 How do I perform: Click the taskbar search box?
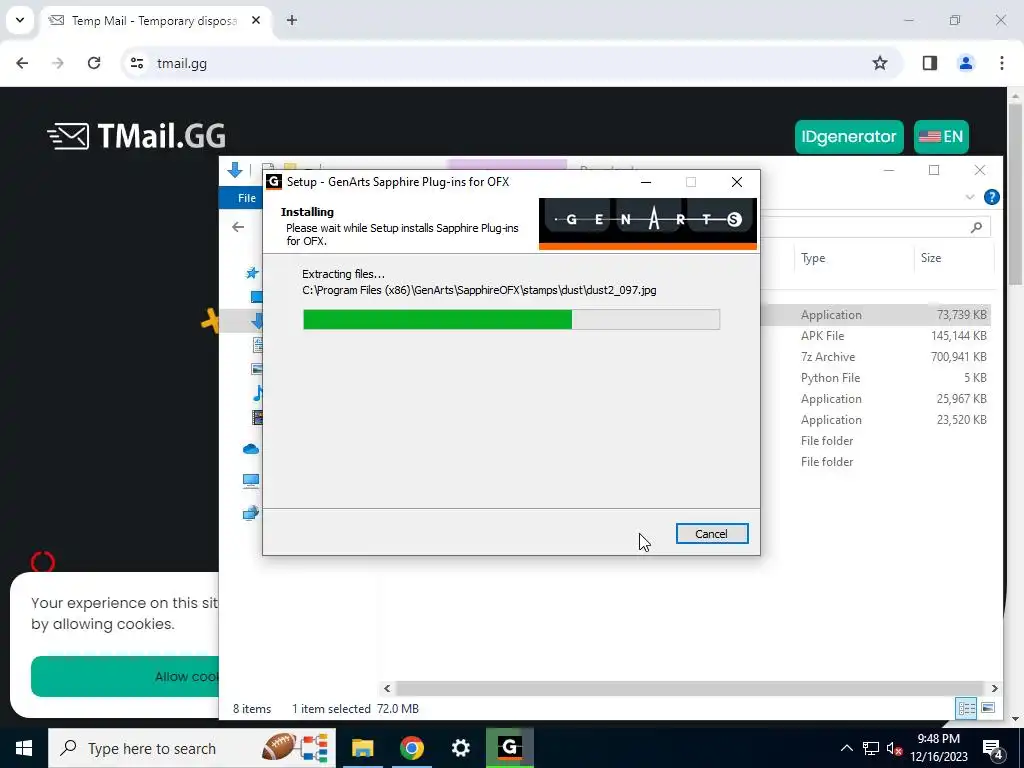192,748
